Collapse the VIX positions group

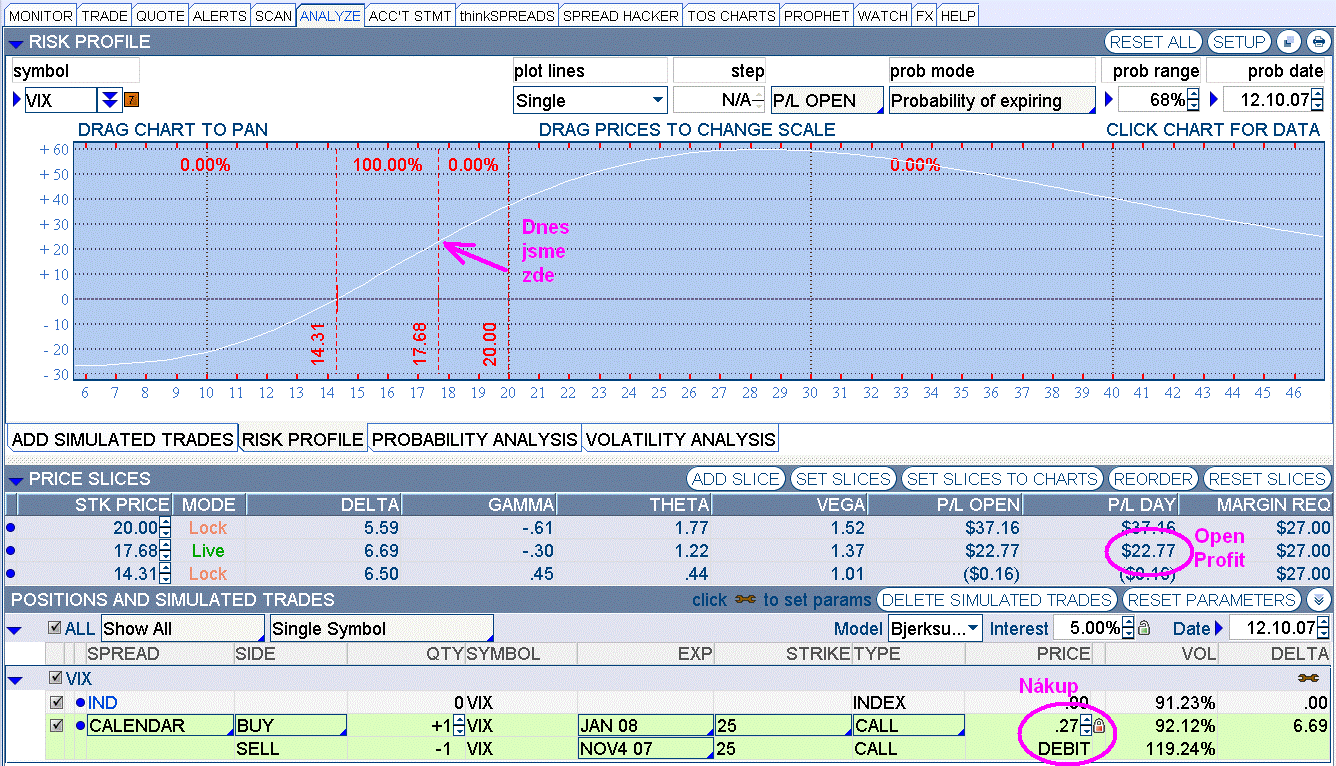pyautogui.click(x=15, y=680)
